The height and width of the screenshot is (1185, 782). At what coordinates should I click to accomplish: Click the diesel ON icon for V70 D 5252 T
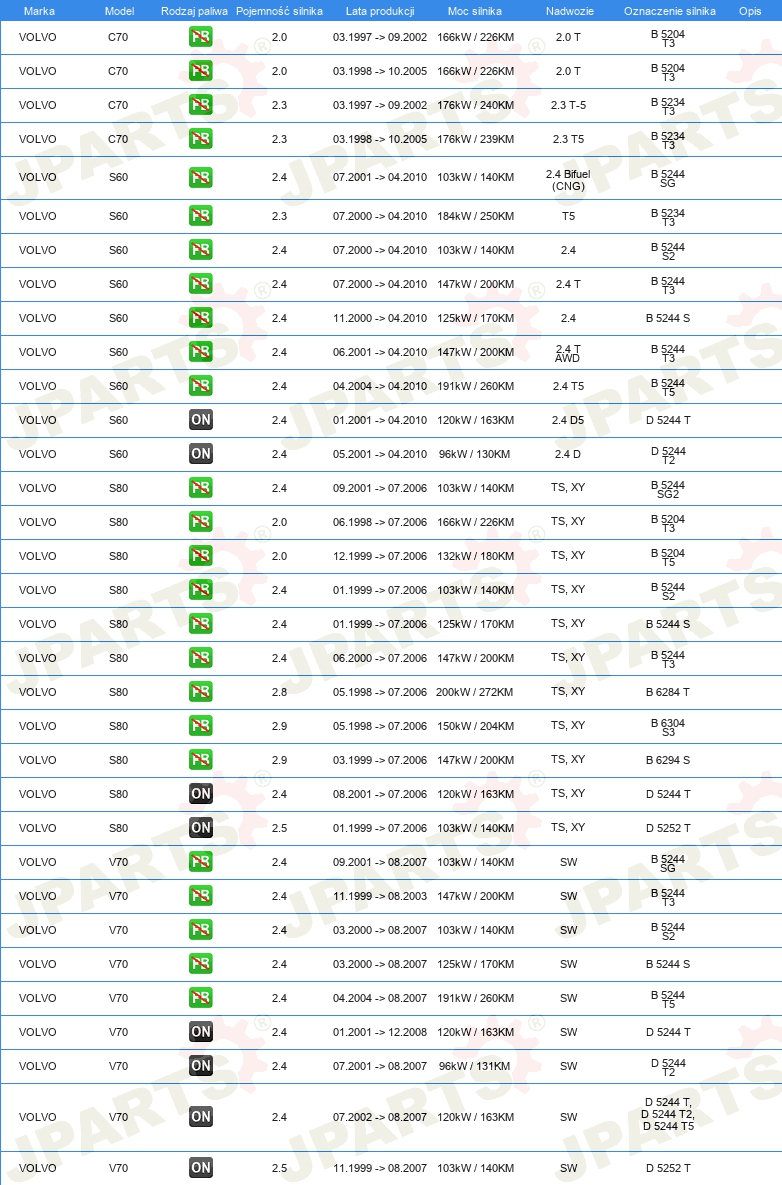(x=200, y=1168)
